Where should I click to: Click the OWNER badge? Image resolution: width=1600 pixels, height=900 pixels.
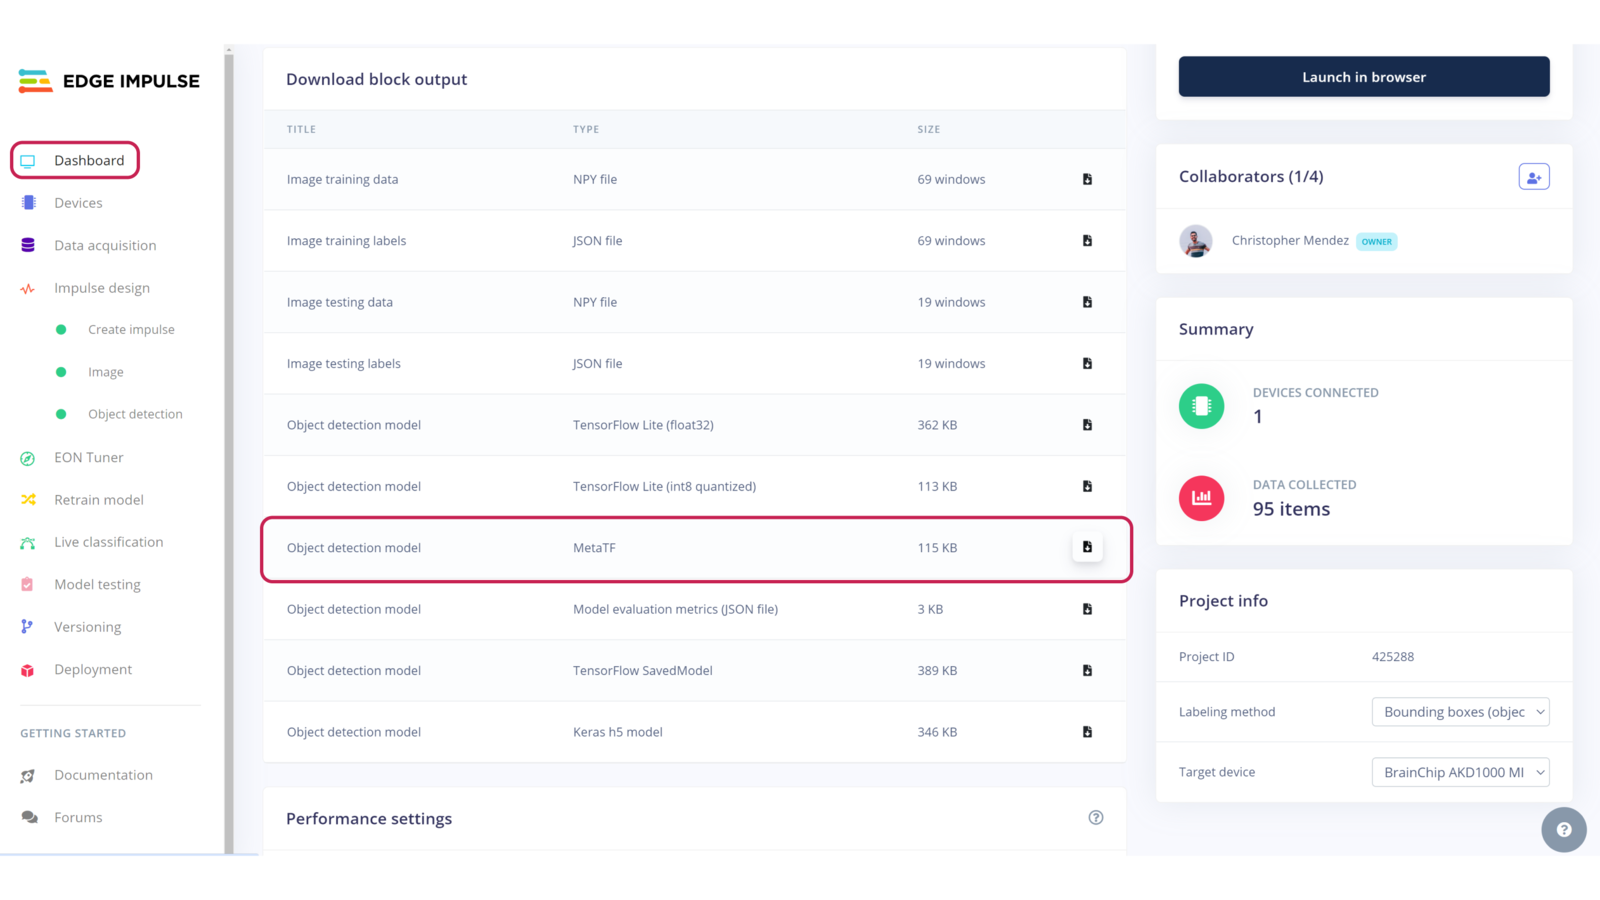point(1377,242)
